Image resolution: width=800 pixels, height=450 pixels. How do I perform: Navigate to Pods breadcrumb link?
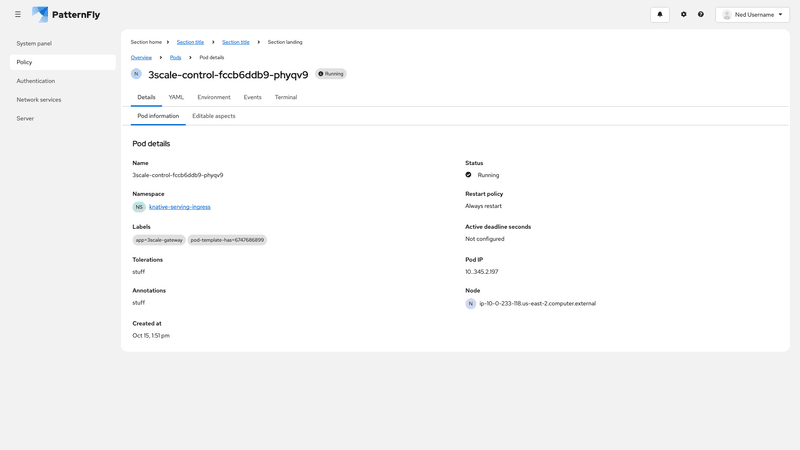[x=175, y=58]
